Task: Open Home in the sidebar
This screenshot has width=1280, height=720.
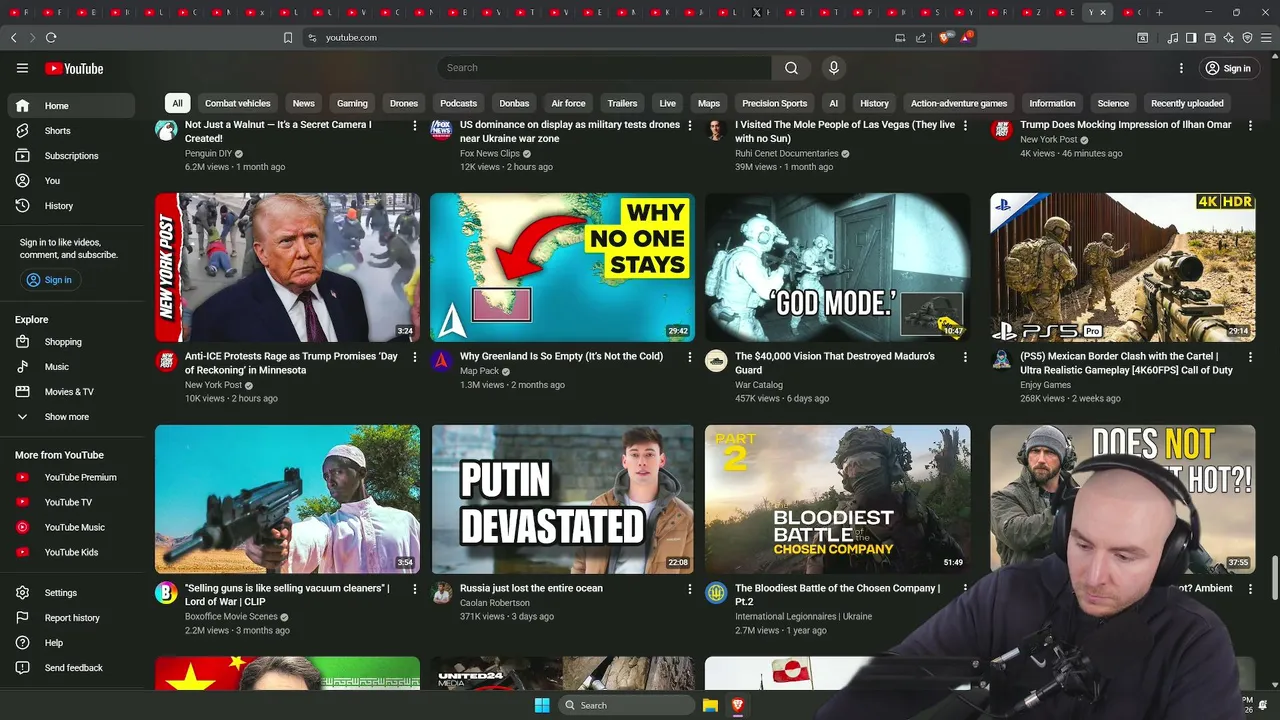Action: pos(70,106)
